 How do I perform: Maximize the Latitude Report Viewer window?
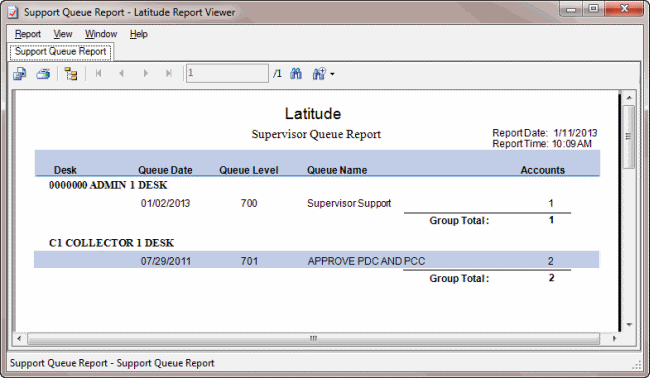click(593, 9)
